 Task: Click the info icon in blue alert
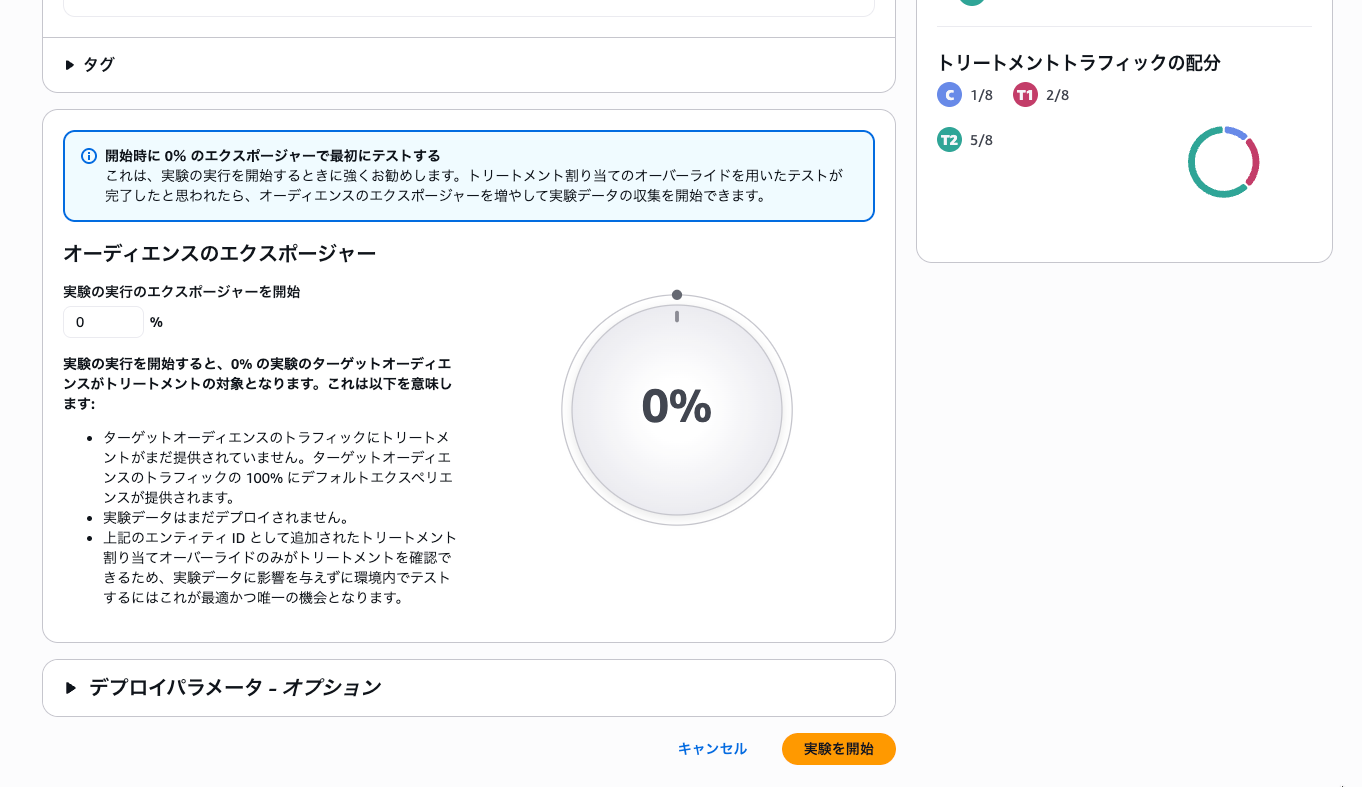(x=89, y=156)
